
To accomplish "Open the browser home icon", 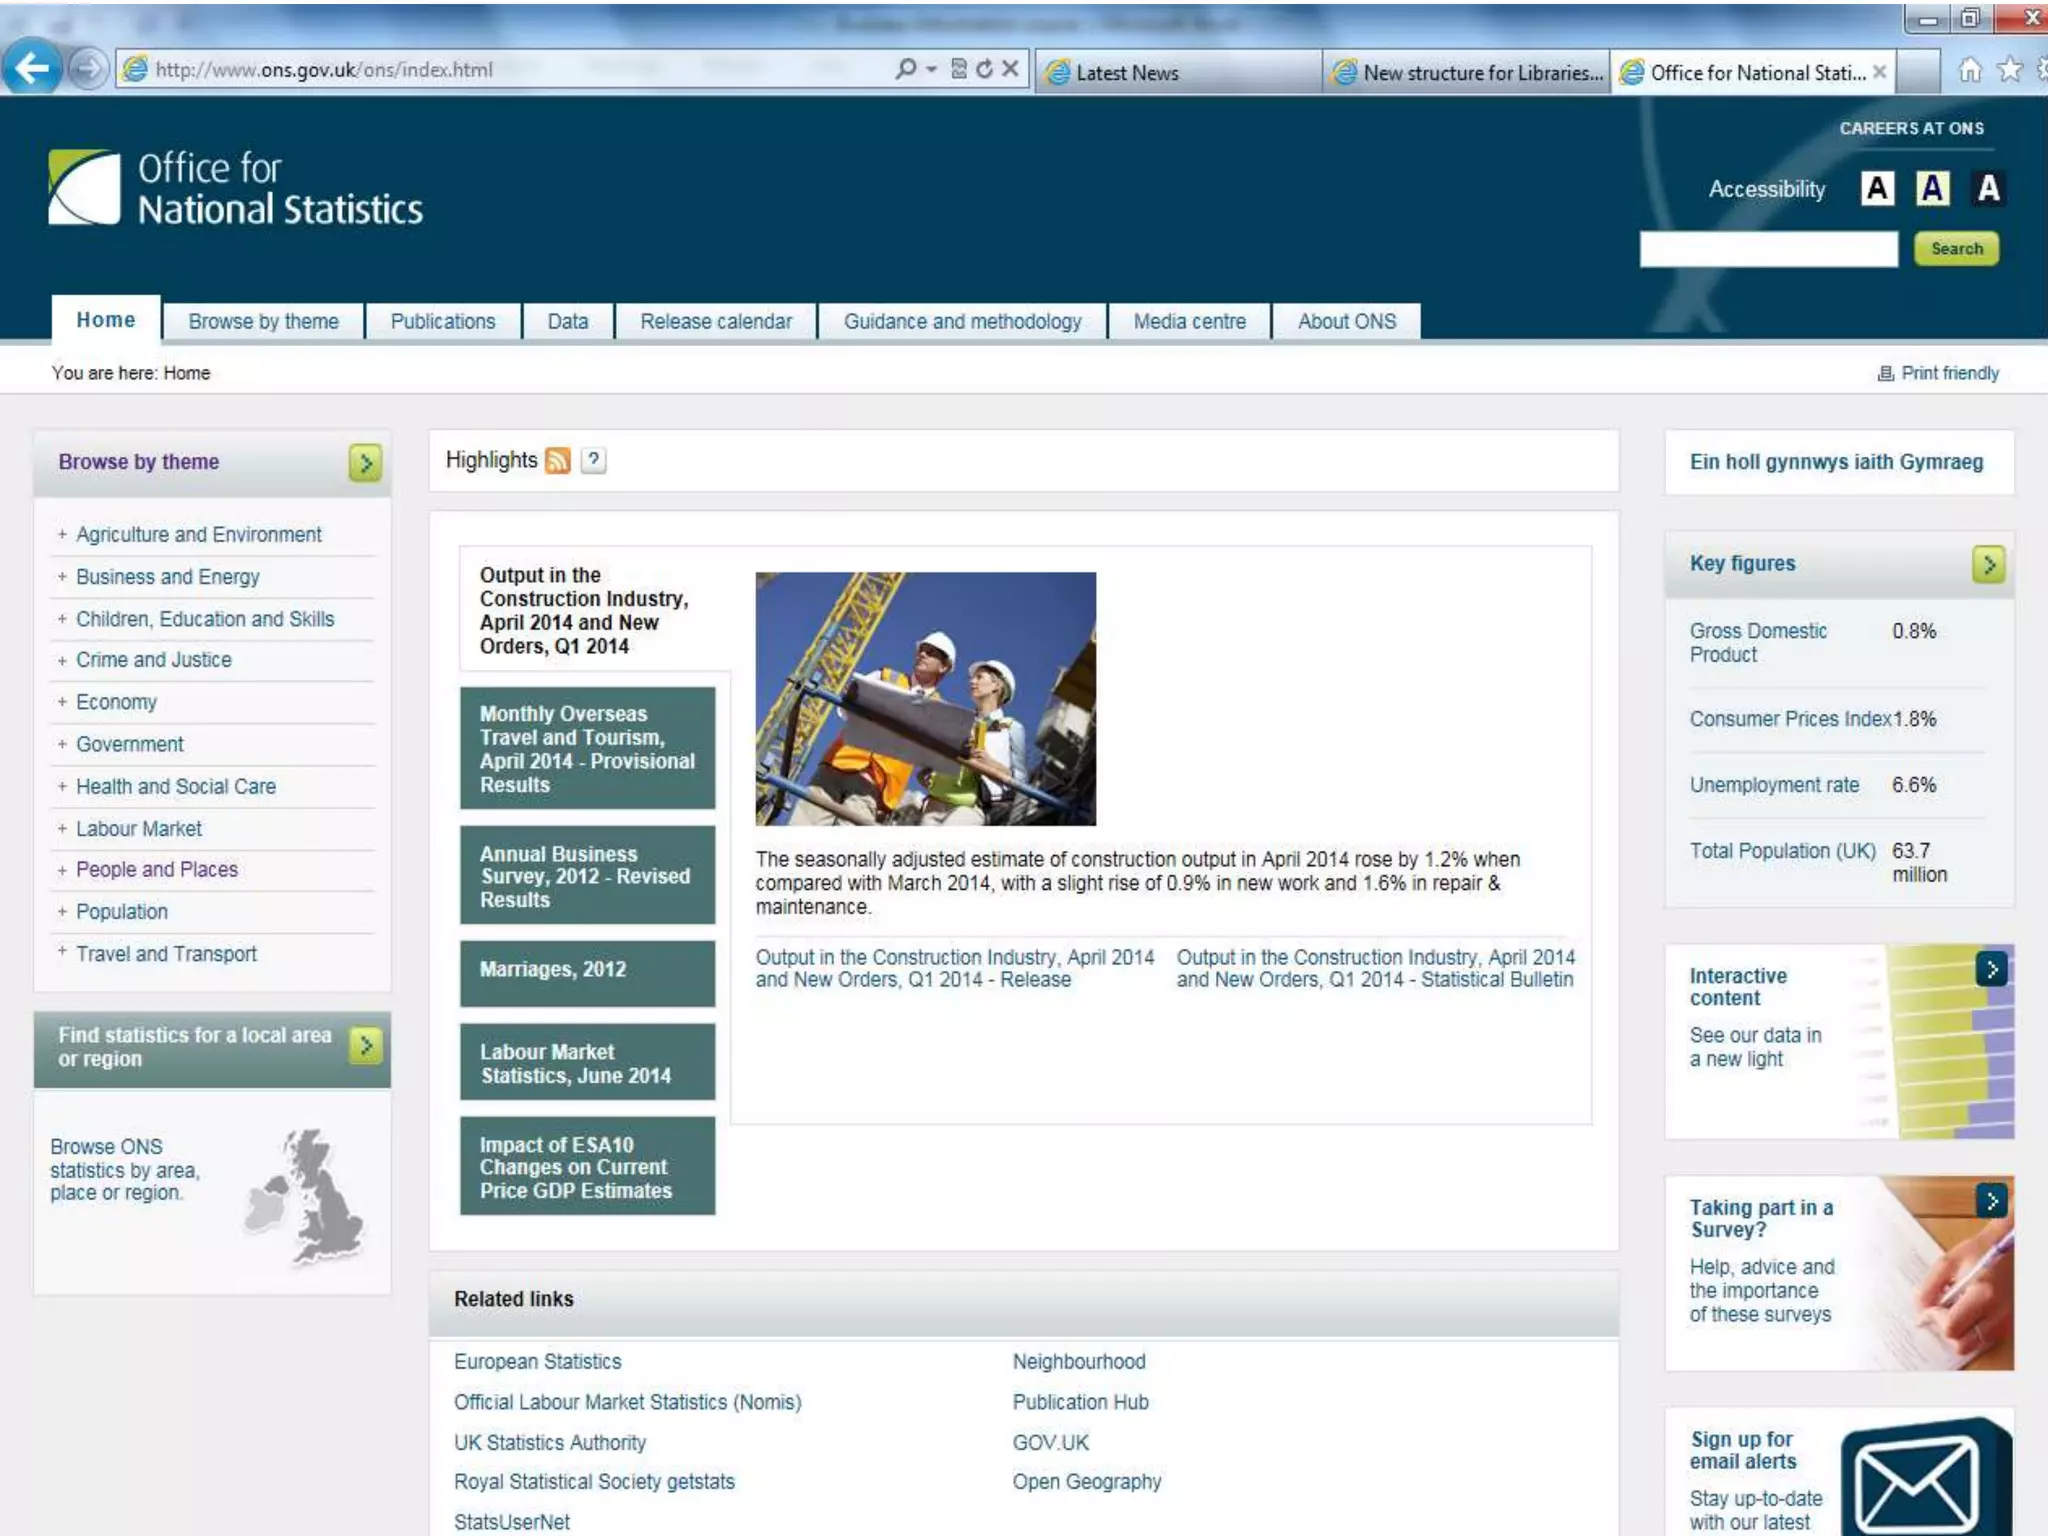I will coord(1970,70).
